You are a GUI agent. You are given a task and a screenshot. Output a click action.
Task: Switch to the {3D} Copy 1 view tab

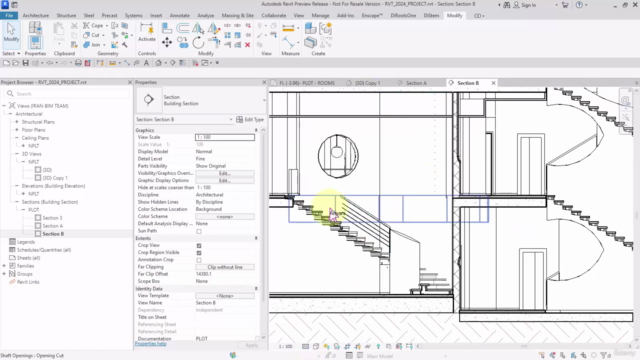tap(367, 83)
